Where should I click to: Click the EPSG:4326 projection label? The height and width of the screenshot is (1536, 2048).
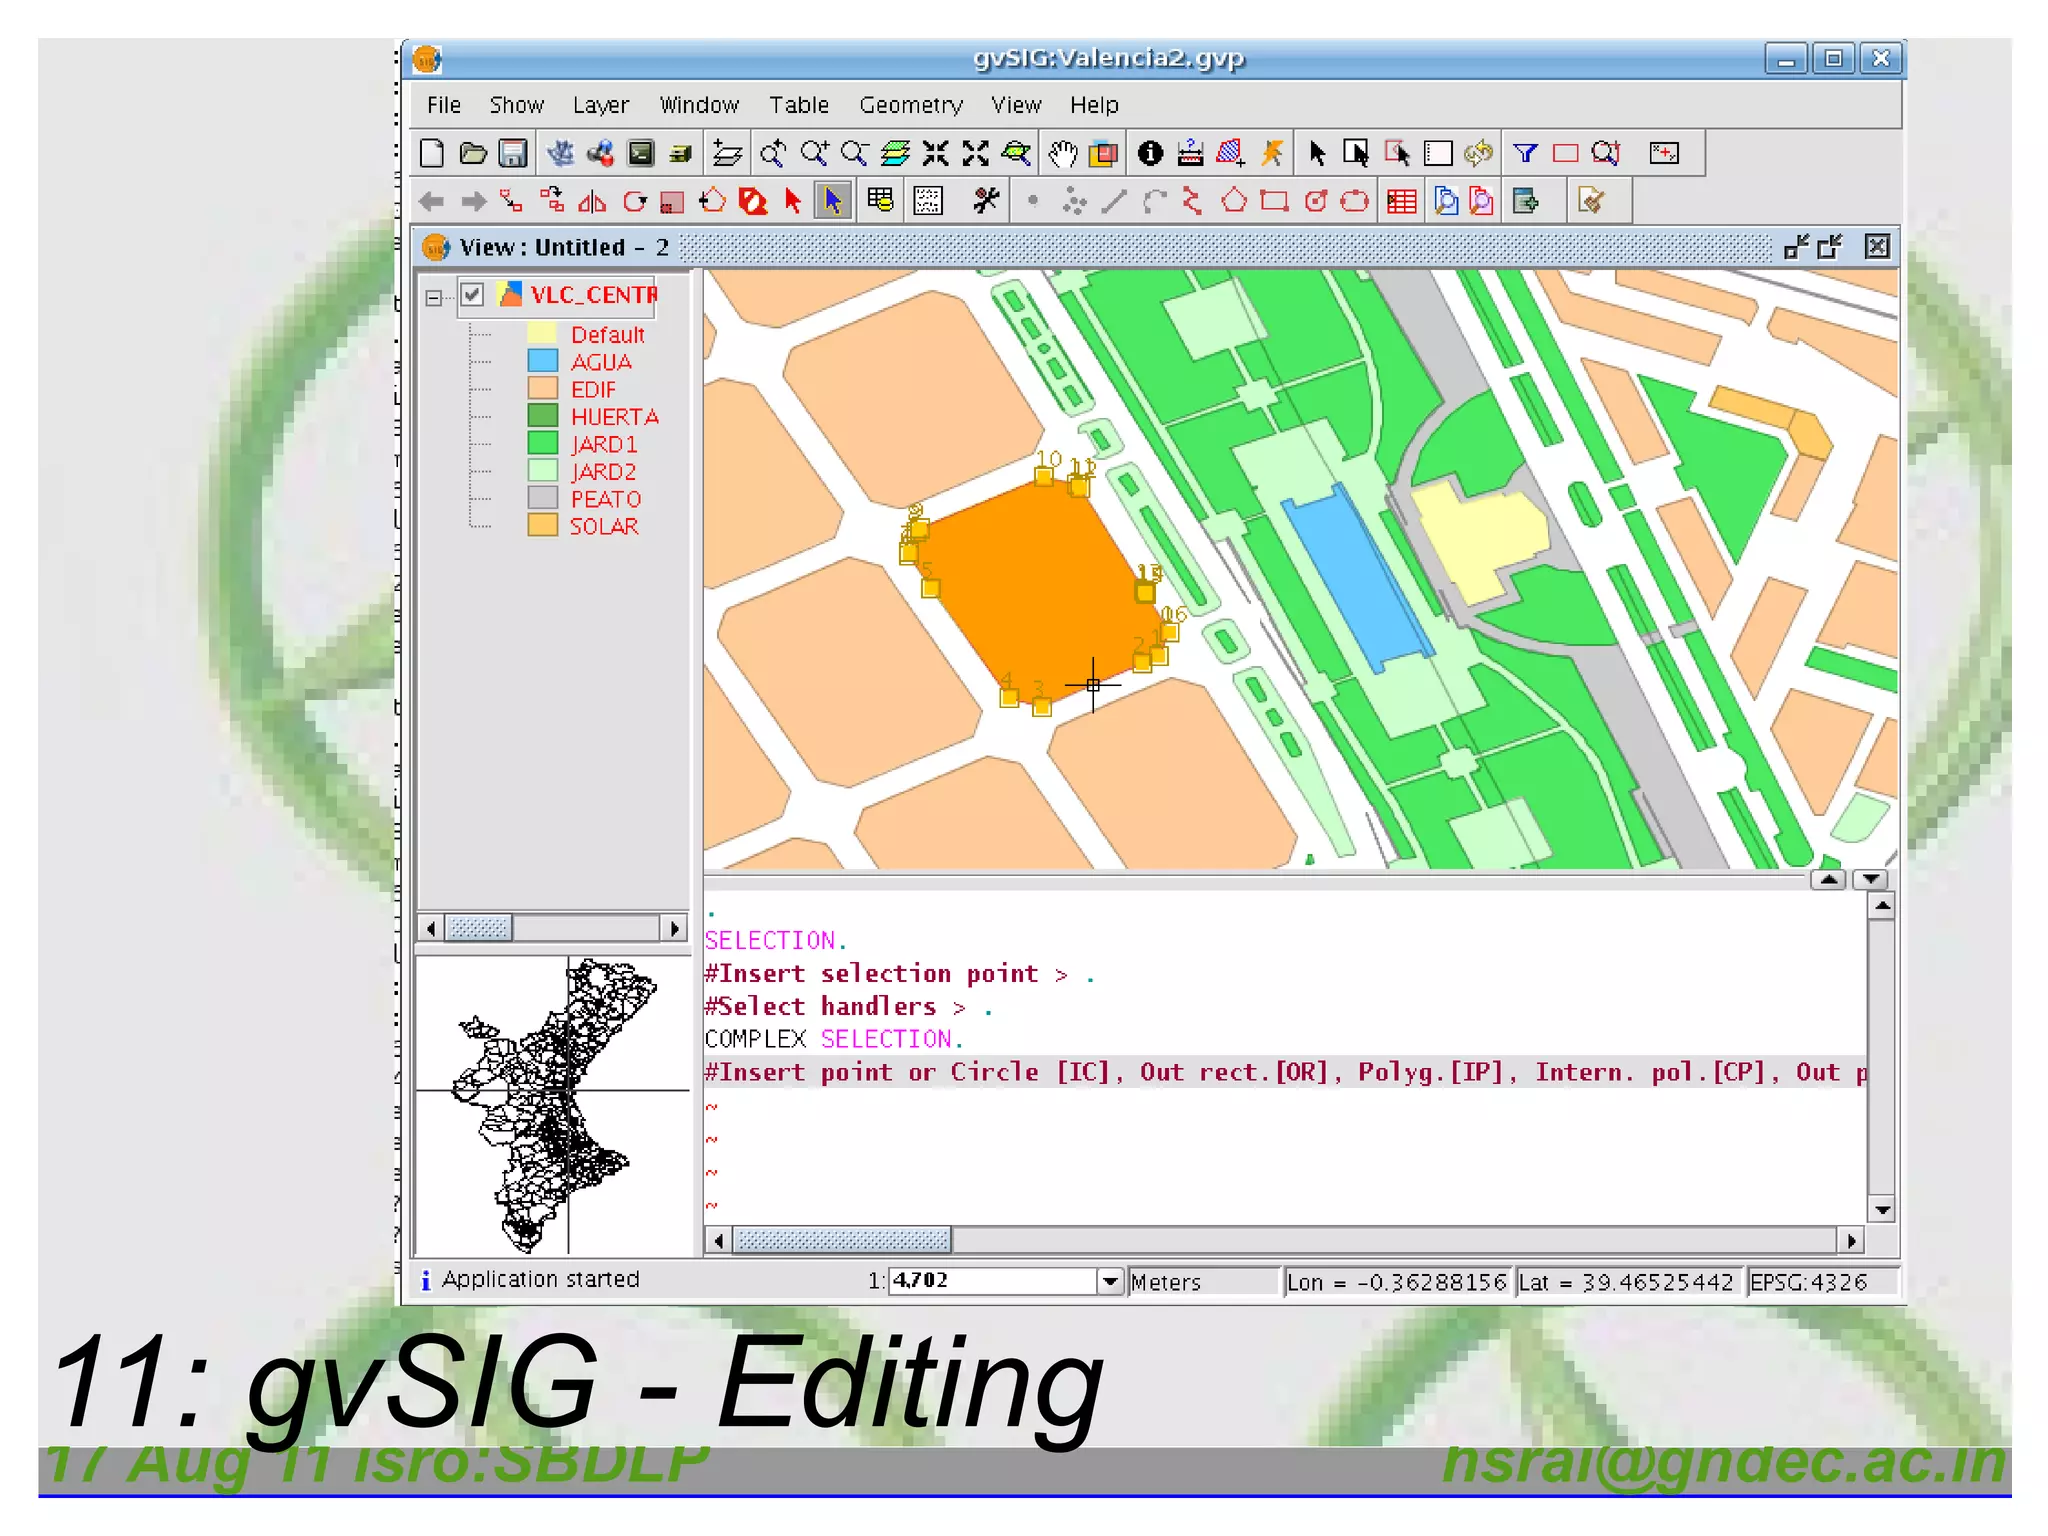[1808, 1281]
